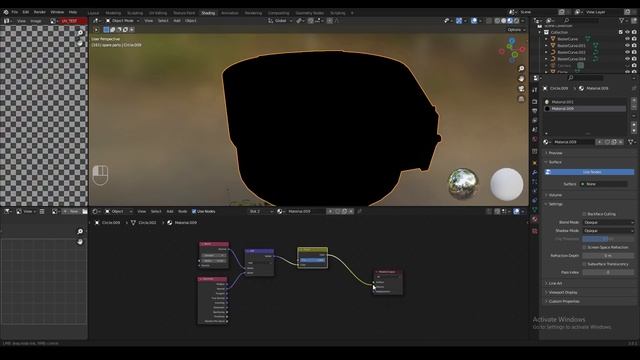Screen dimensions: 640x360
Task: Zoom icon in the image editor
Action: pos(80,33)
